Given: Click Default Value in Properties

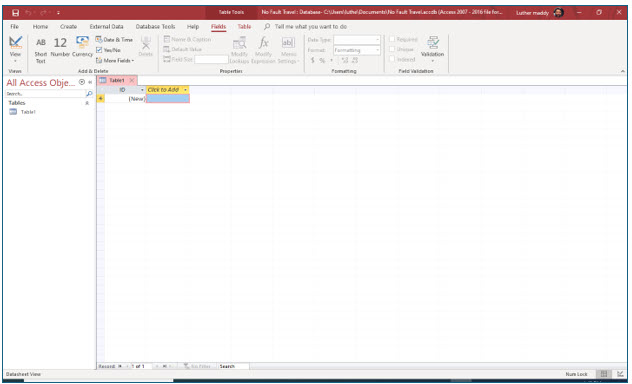Looking at the screenshot, I should [182, 49].
